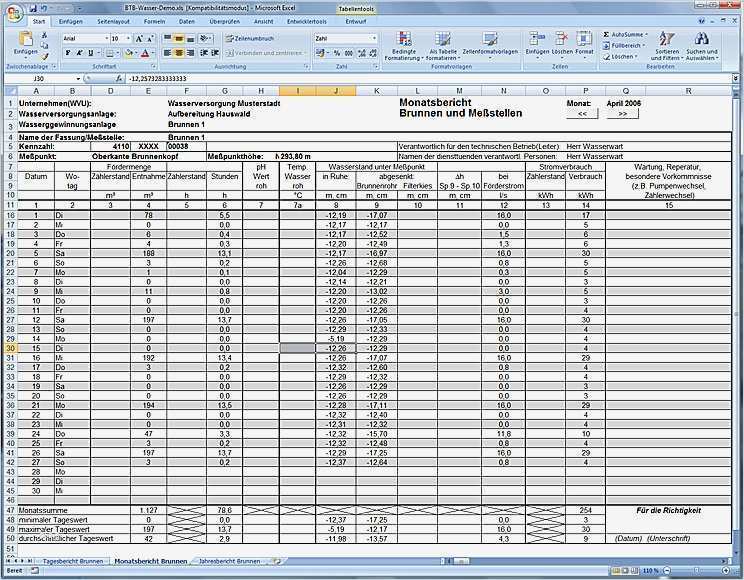Apply the percent style format
The width and height of the screenshot is (744, 580).
337,53
